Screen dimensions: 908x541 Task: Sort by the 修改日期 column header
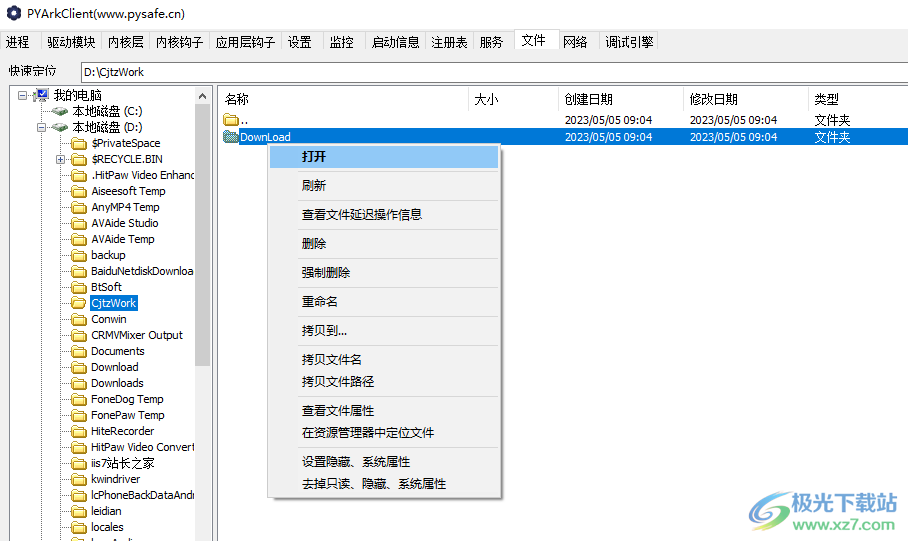pos(746,100)
